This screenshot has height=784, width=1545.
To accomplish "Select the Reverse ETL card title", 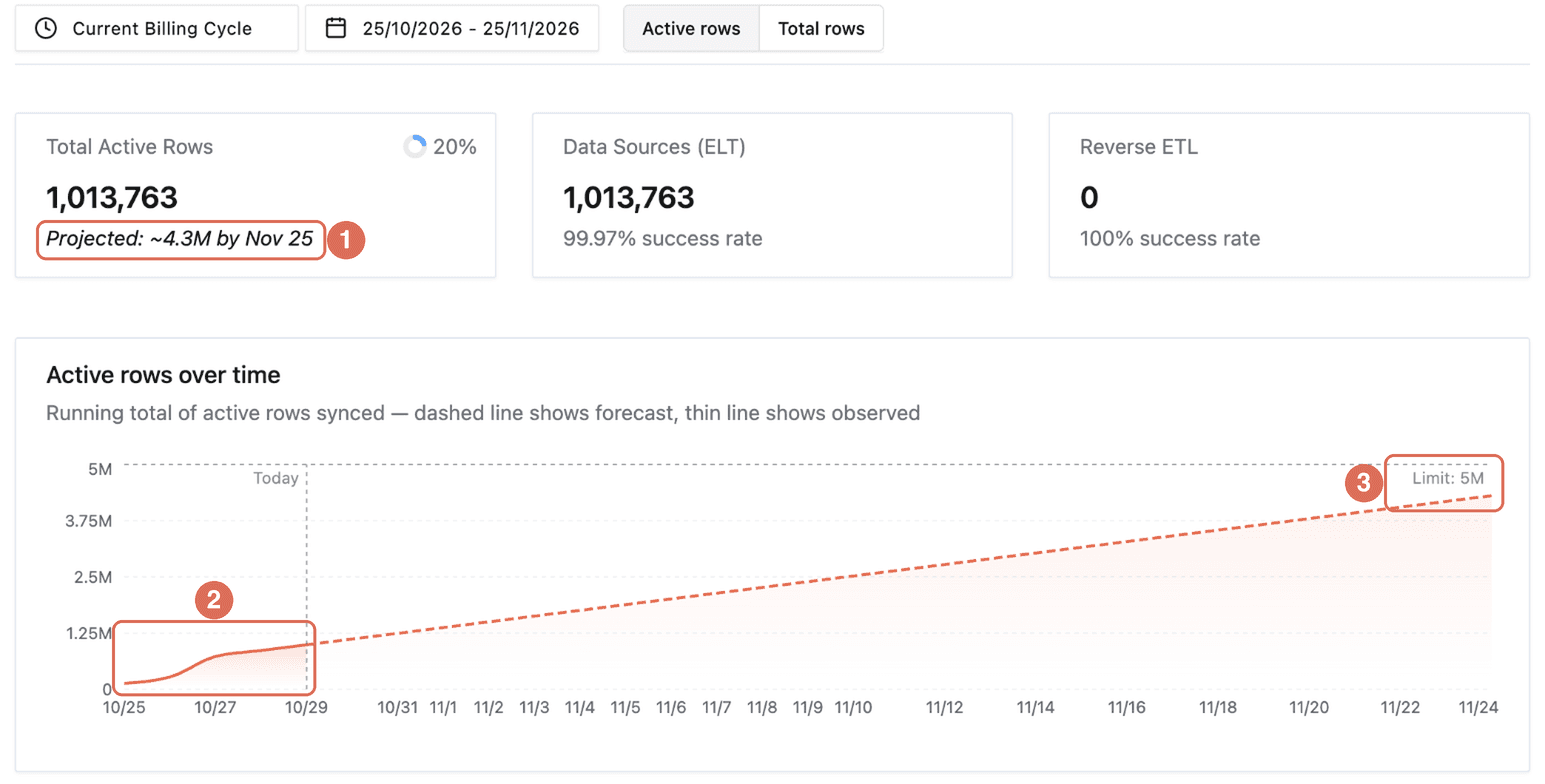I will tap(1139, 147).
